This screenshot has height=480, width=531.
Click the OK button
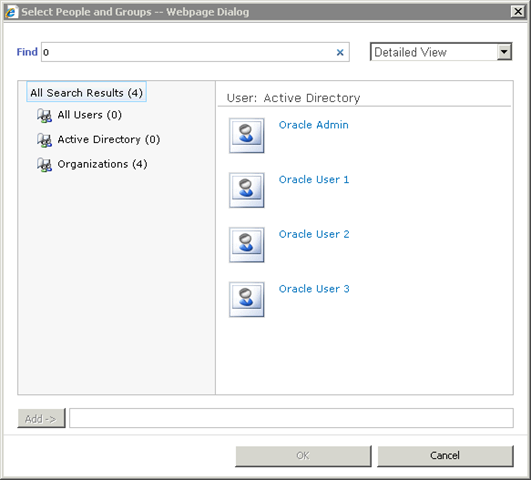pyautogui.click(x=303, y=456)
